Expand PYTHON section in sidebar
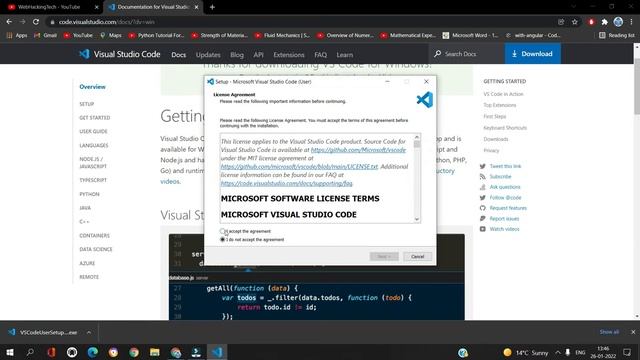The image size is (640, 360). tap(89, 194)
